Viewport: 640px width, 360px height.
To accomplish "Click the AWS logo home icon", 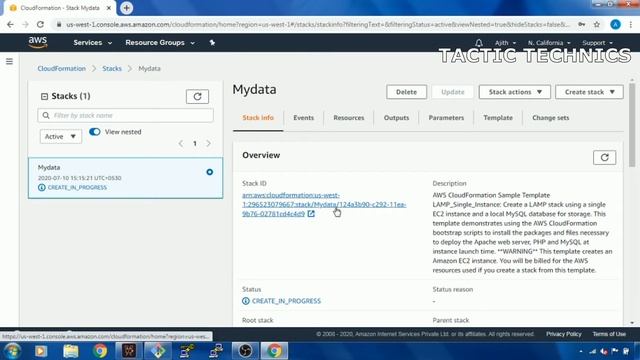I will 38,42.
